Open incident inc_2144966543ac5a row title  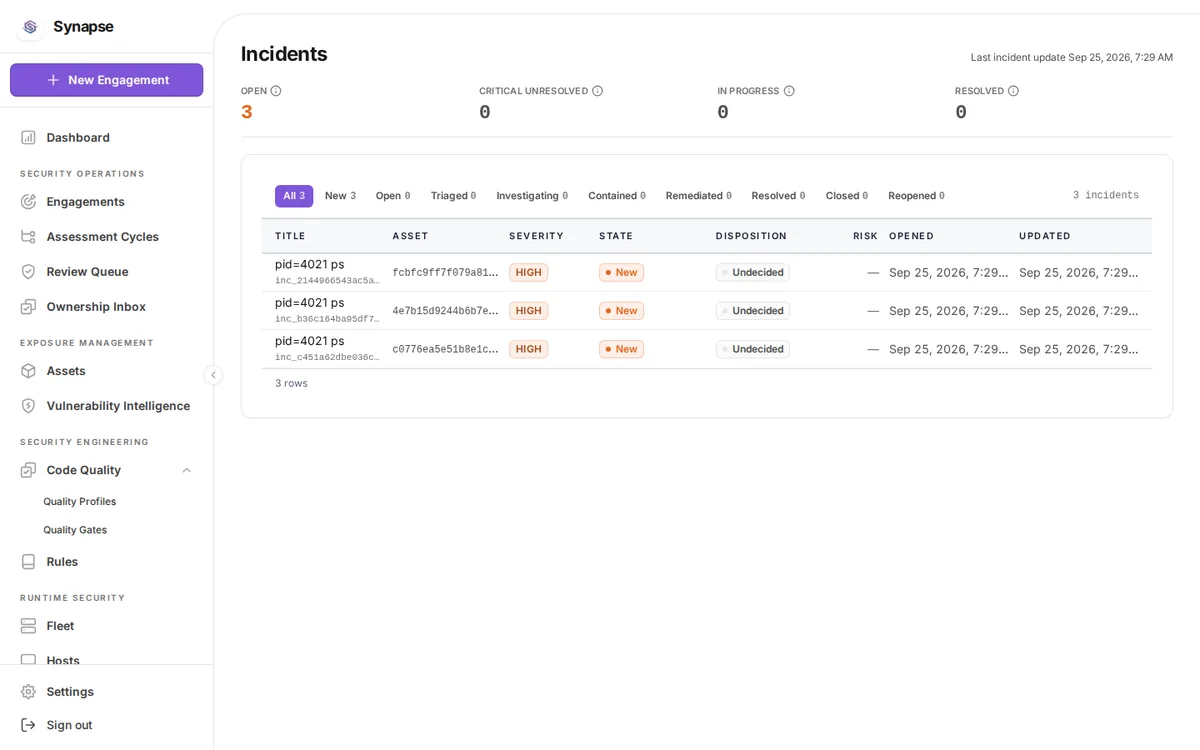[310, 264]
